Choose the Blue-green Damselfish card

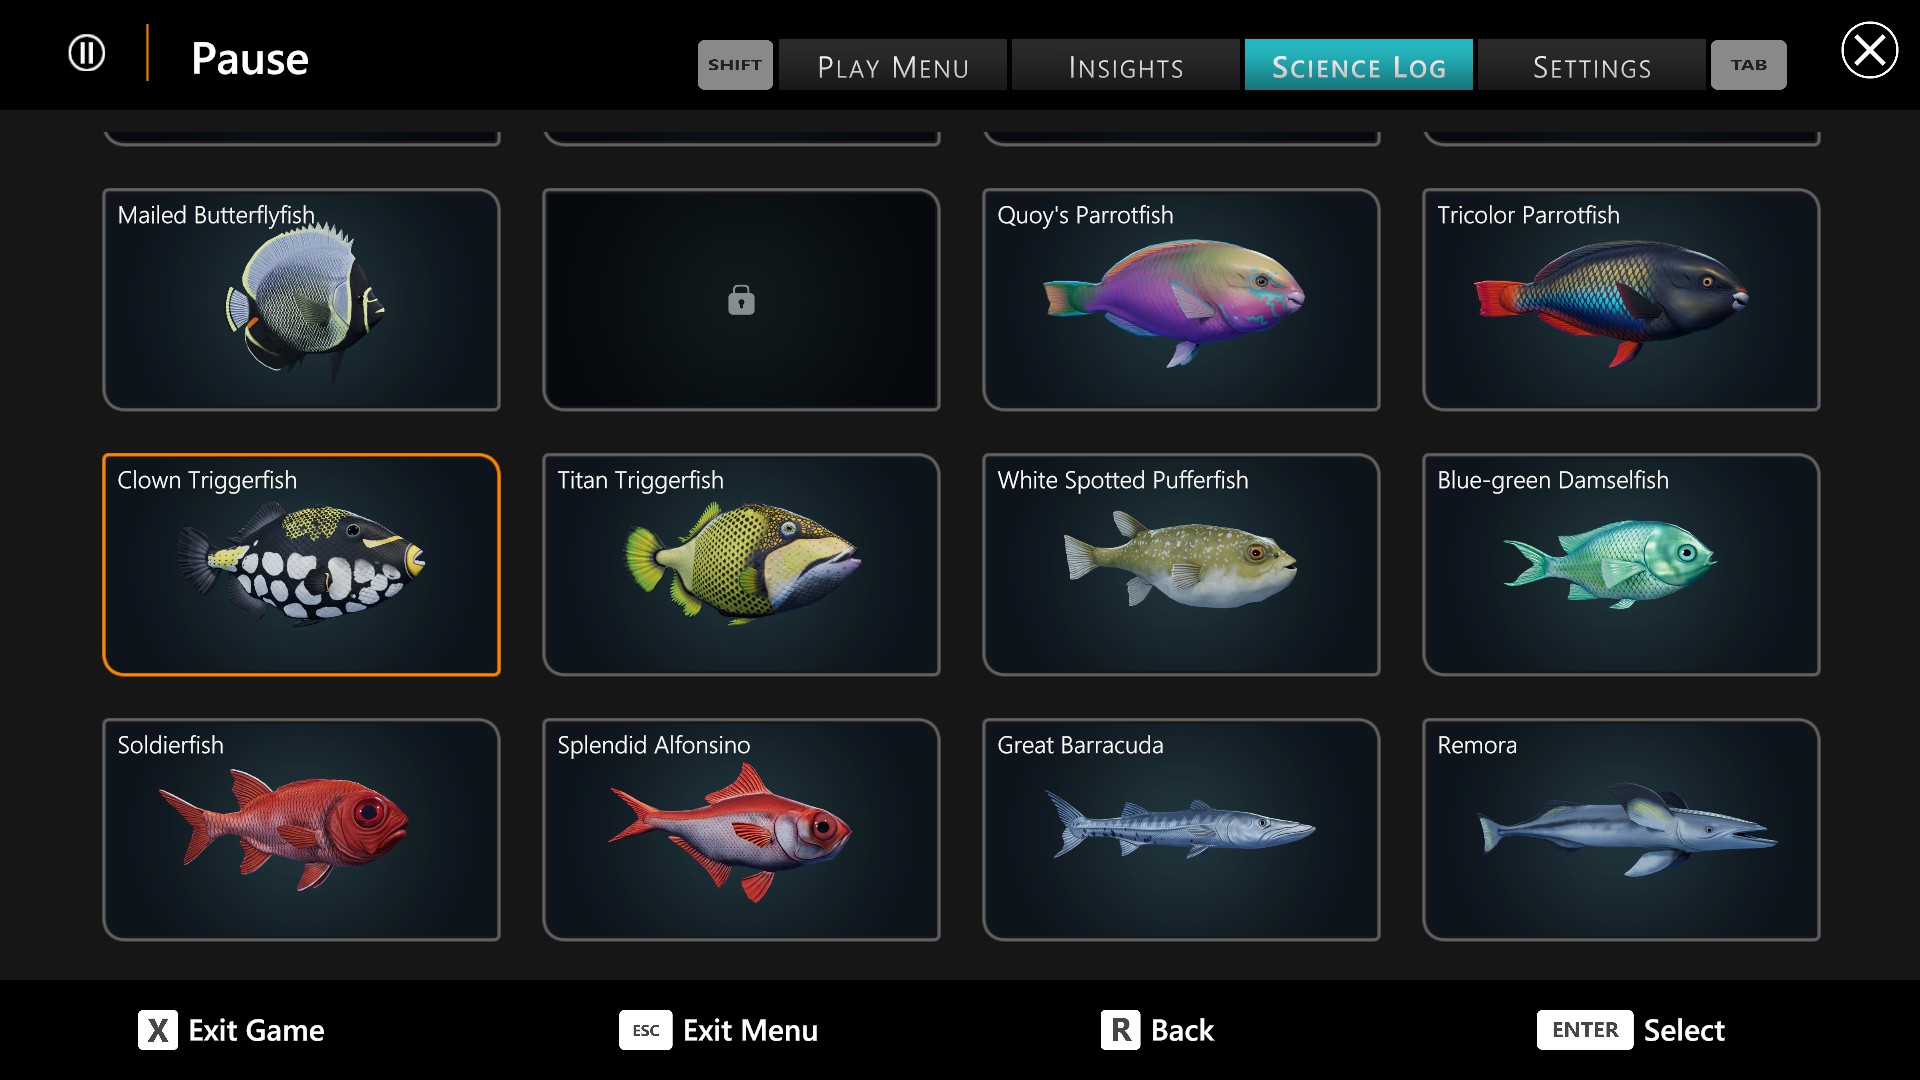click(x=1621, y=565)
